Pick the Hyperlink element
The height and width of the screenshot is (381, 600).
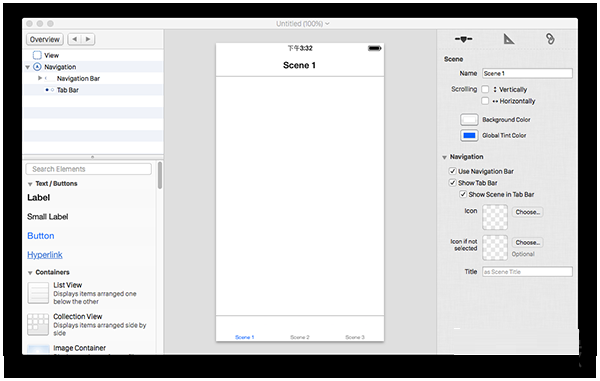(45, 255)
